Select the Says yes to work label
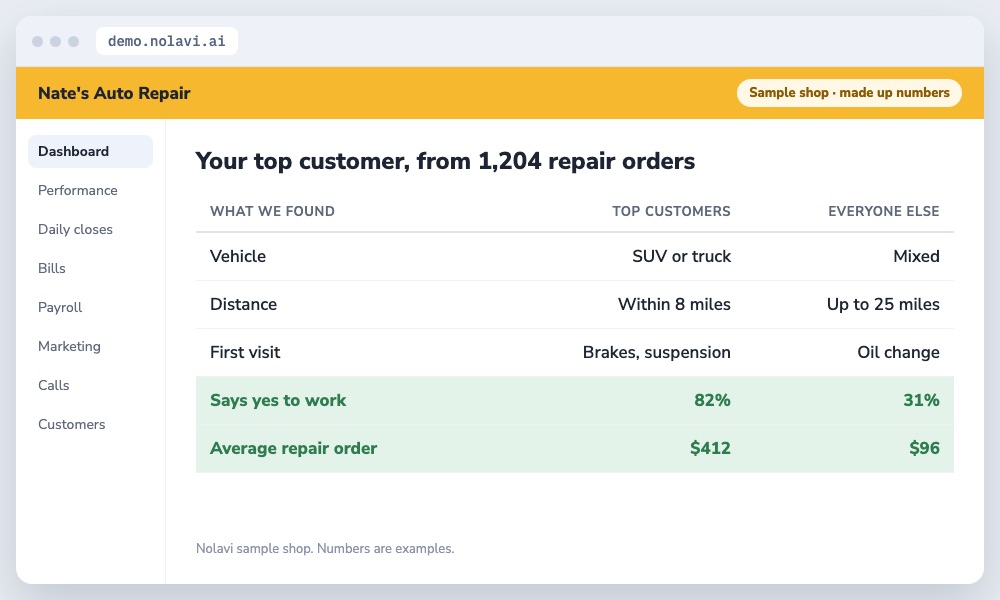Image resolution: width=1000 pixels, height=600 pixels. [278, 400]
